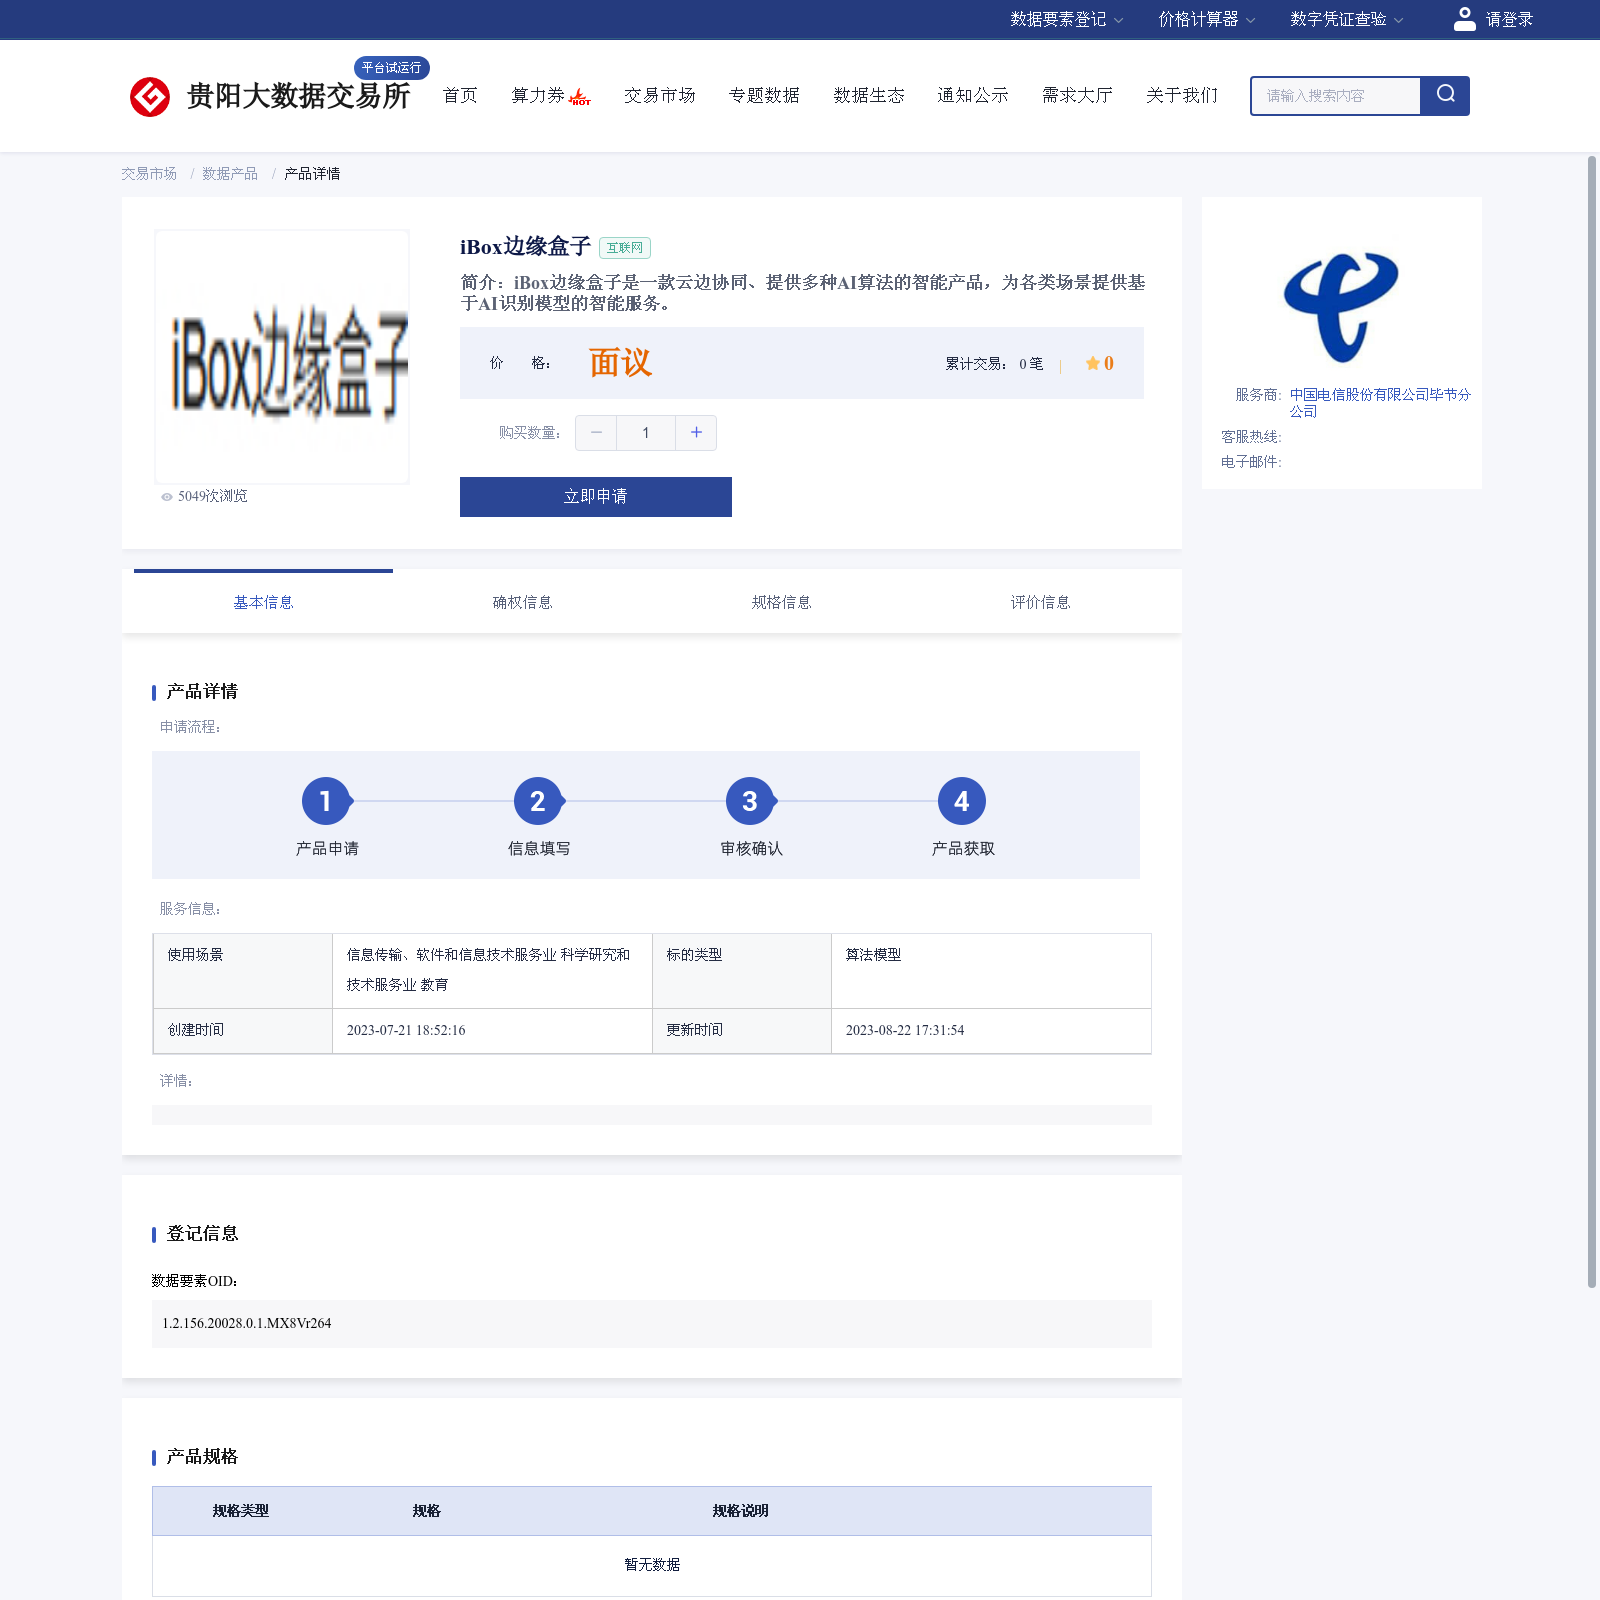Image resolution: width=1600 pixels, height=1600 pixels.
Task: Switch to the 确权信息 tab
Action: coord(522,602)
